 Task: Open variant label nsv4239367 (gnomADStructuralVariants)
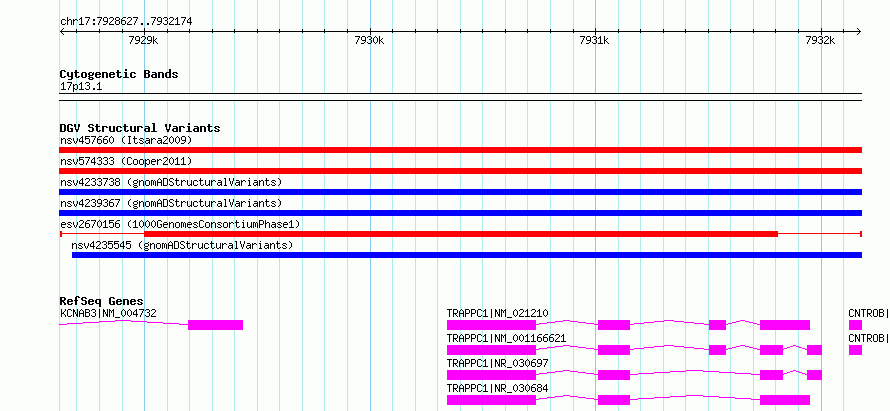coord(171,203)
